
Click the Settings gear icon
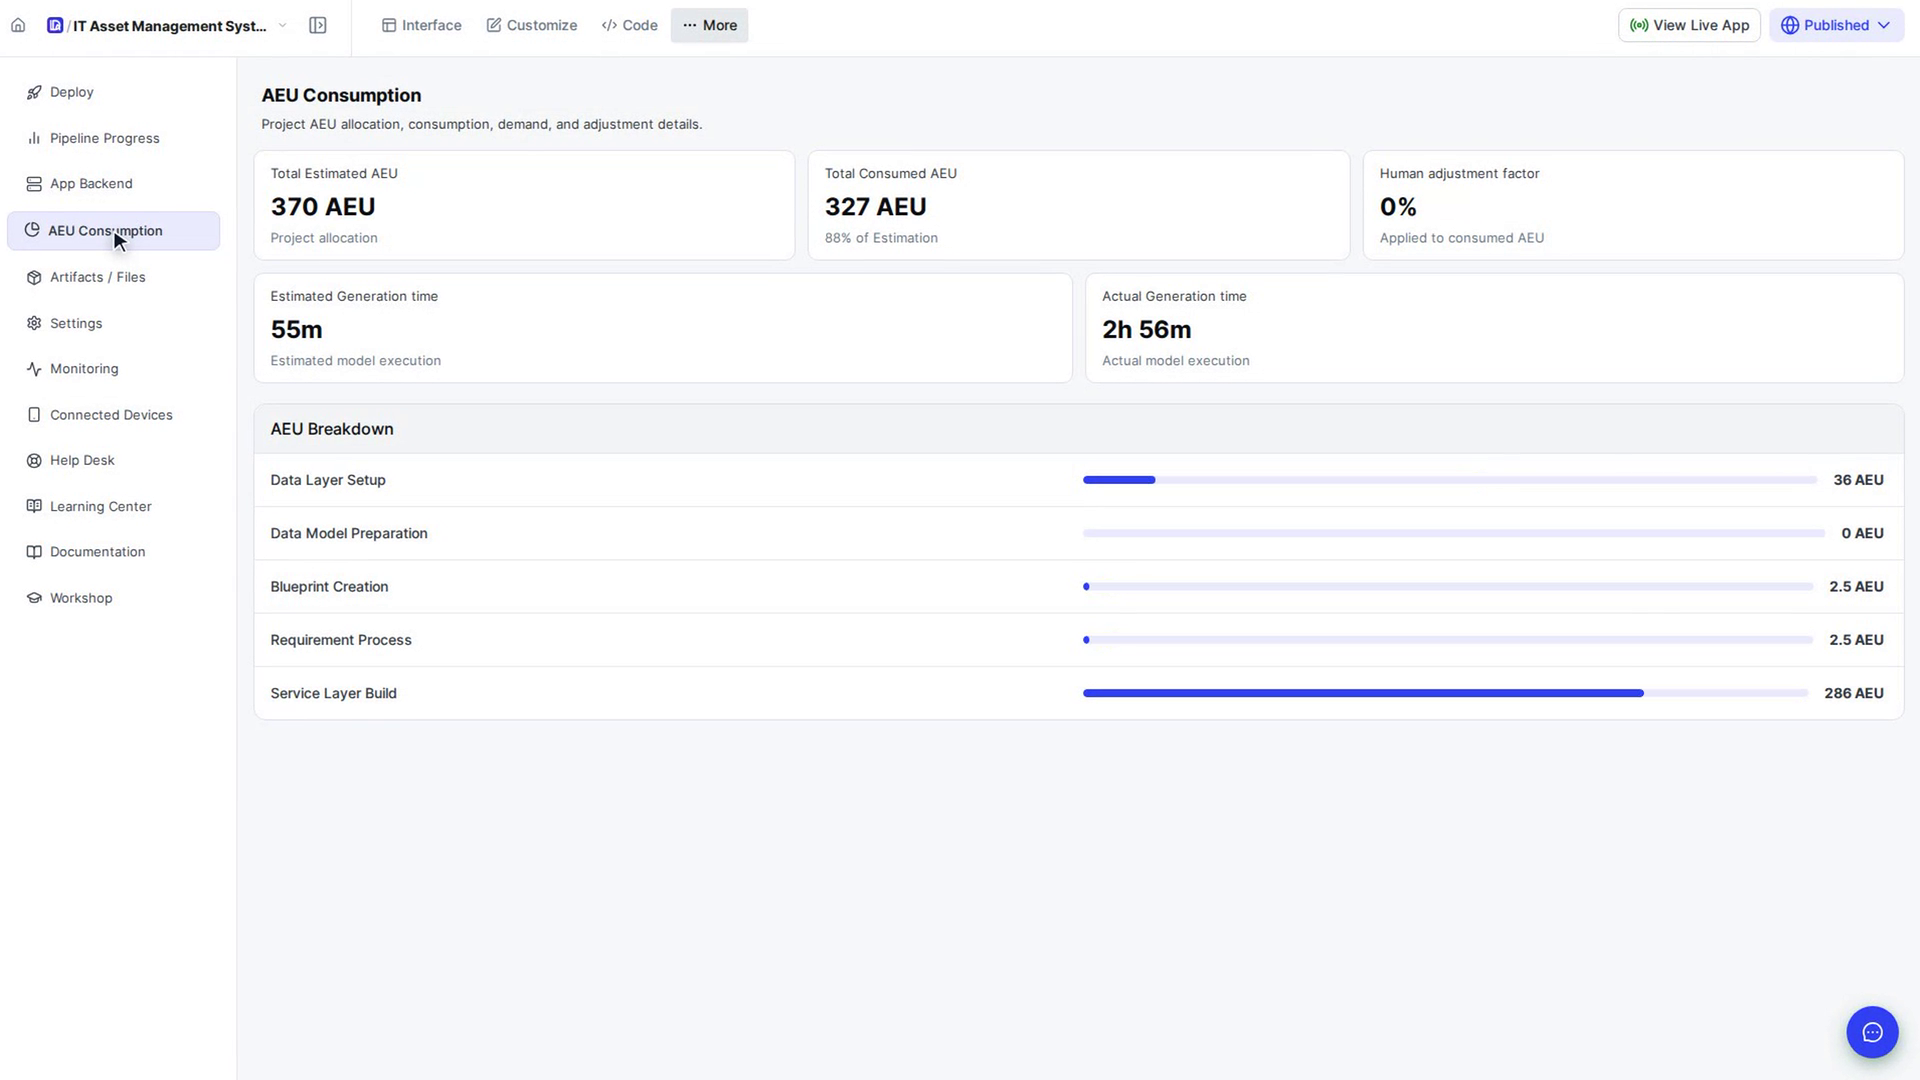[34, 323]
